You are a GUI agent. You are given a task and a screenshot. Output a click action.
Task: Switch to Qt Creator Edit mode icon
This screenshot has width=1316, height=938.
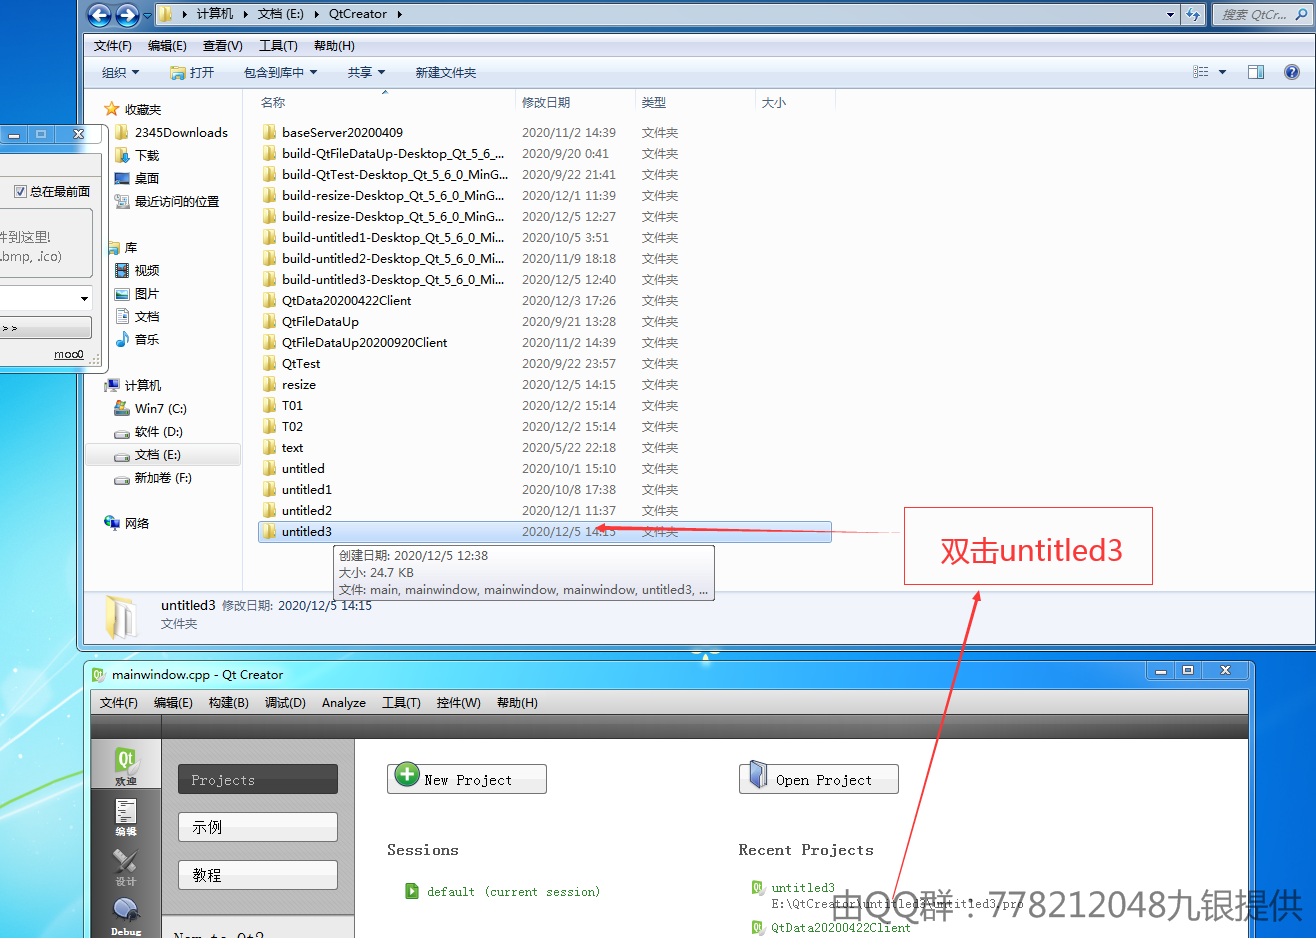126,816
